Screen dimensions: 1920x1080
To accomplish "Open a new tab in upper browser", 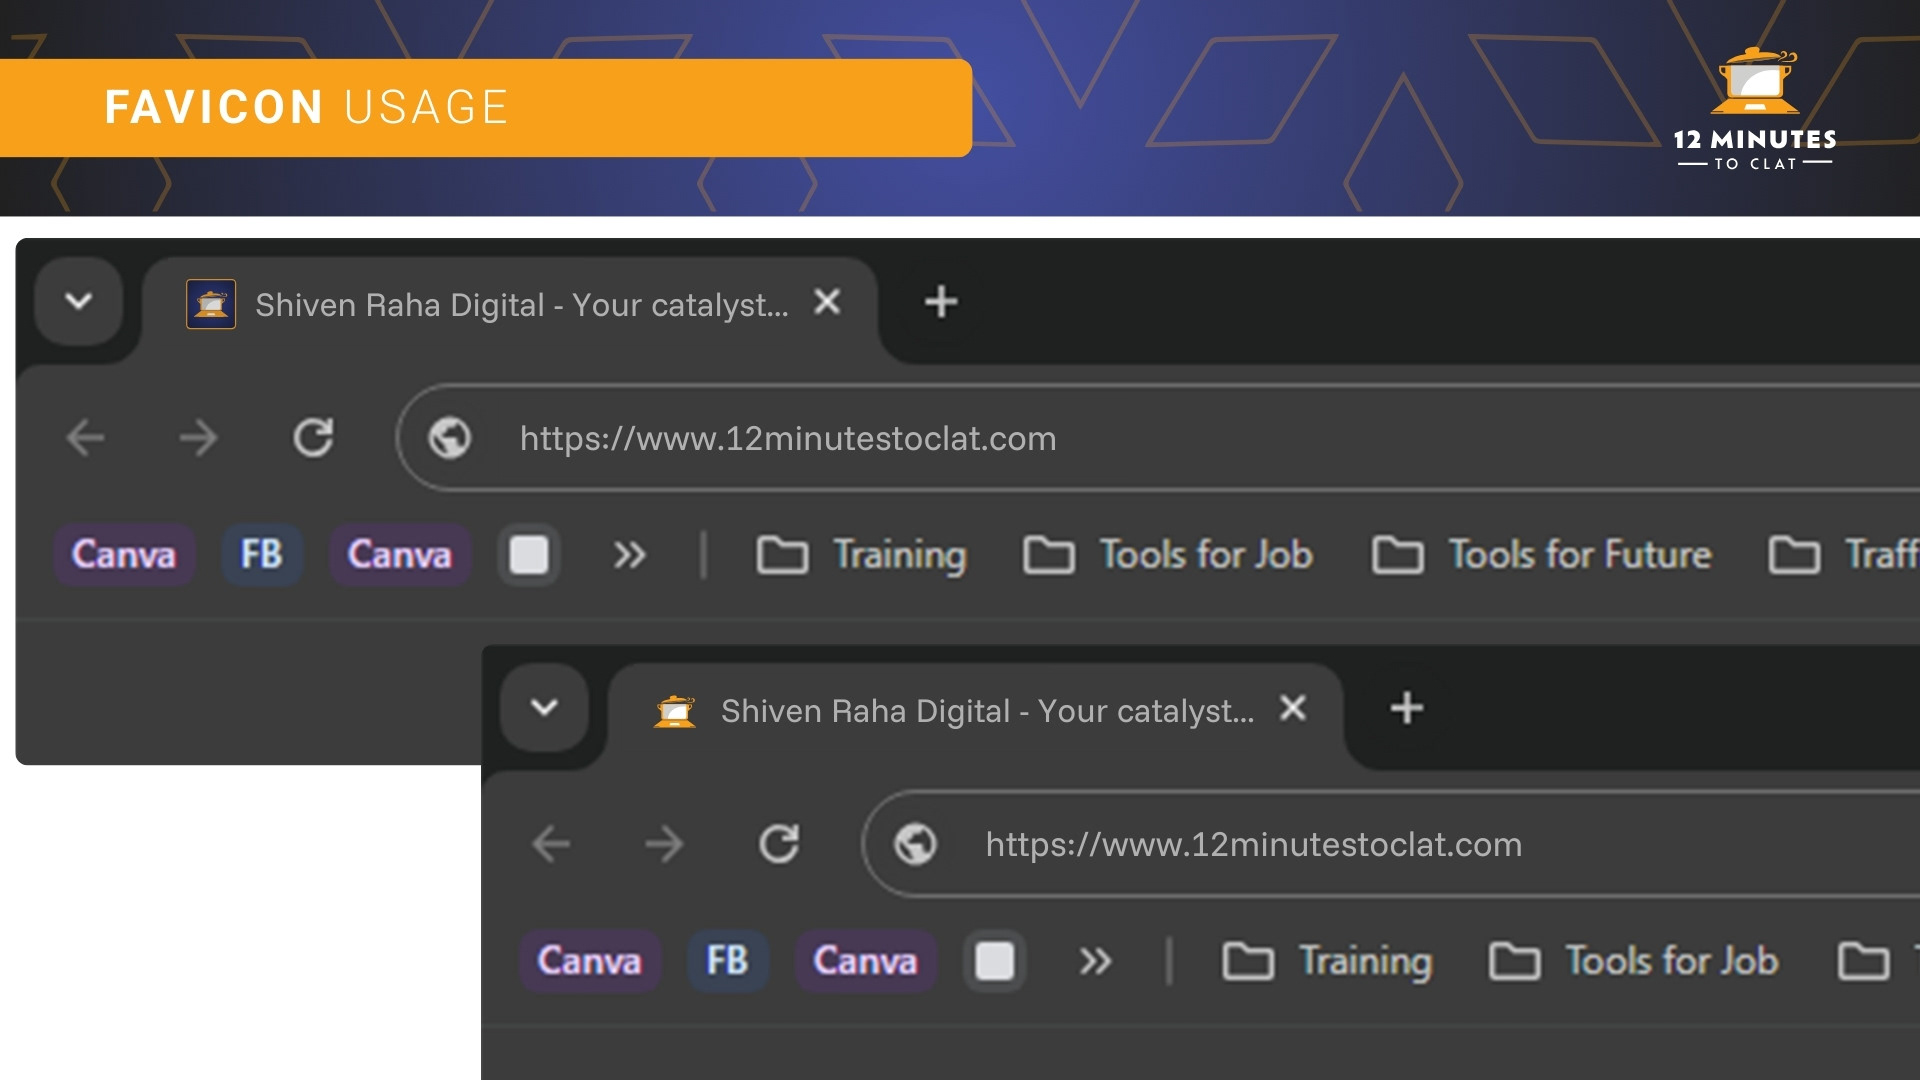I will pyautogui.click(x=941, y=302).
